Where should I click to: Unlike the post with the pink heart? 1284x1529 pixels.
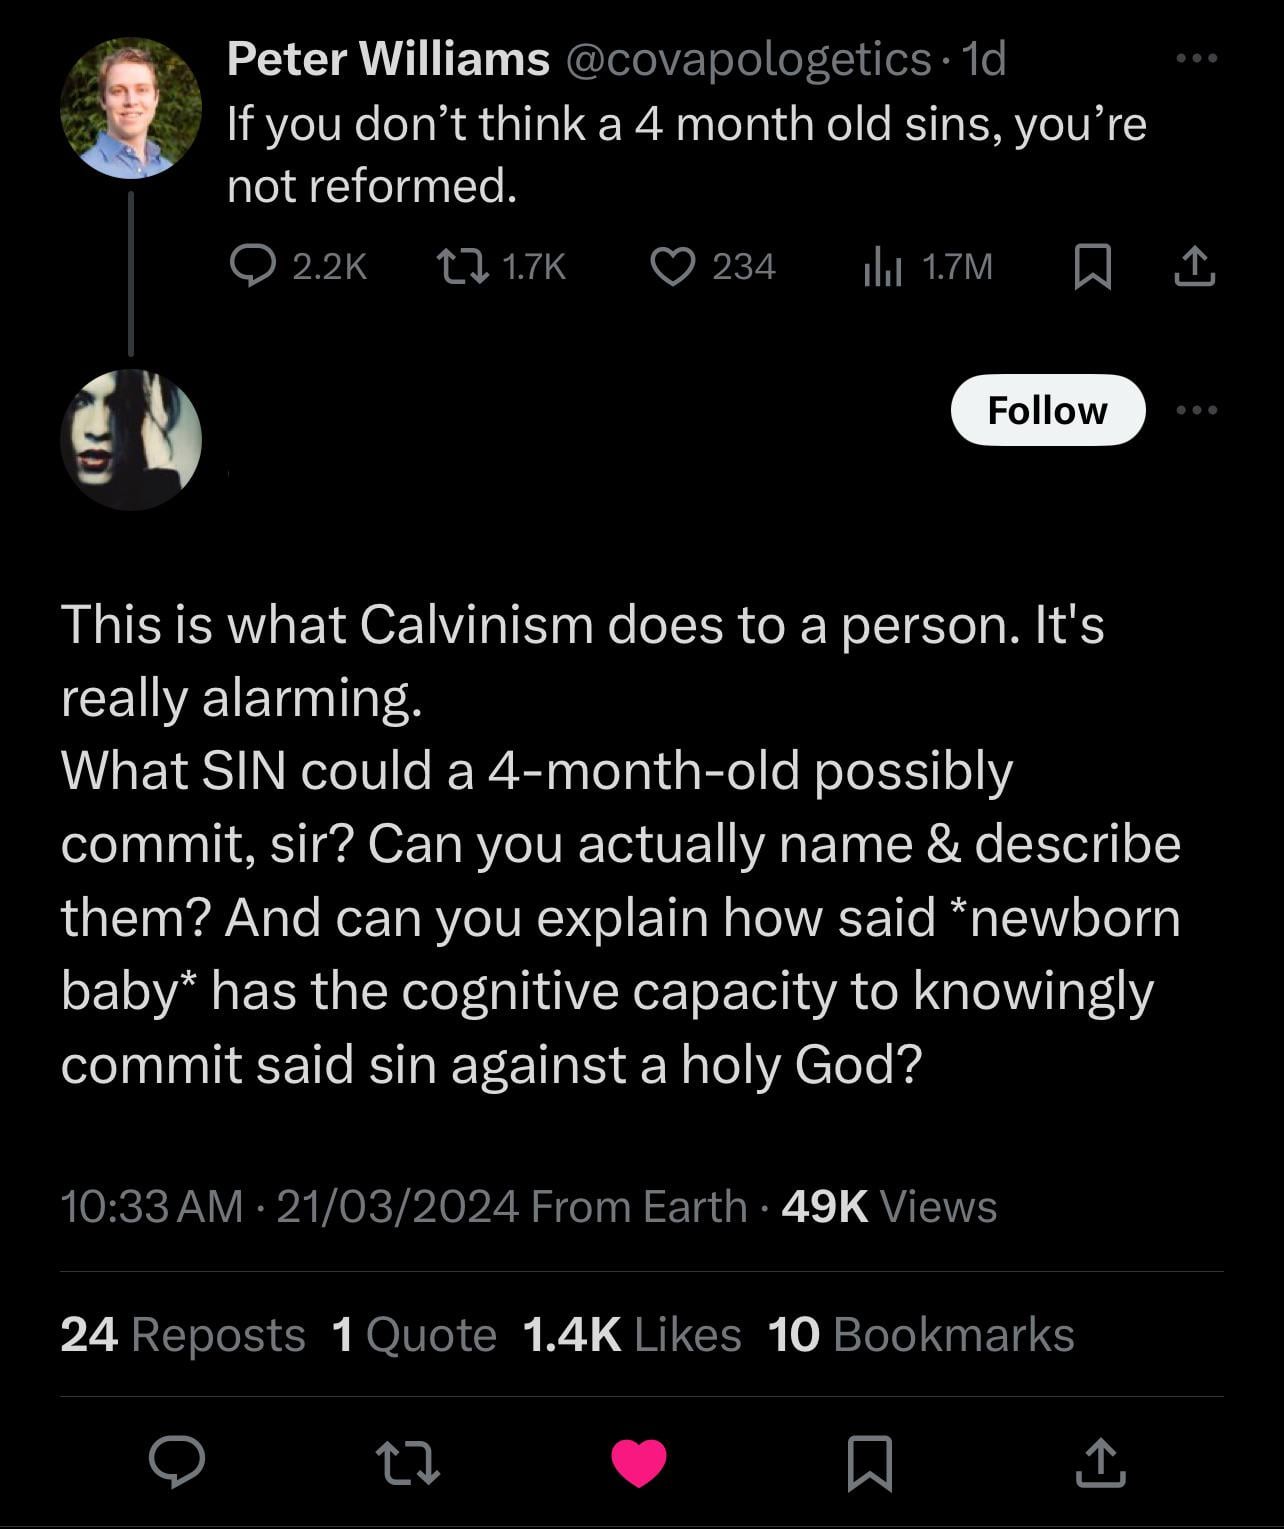click(x=639, y=1463)
